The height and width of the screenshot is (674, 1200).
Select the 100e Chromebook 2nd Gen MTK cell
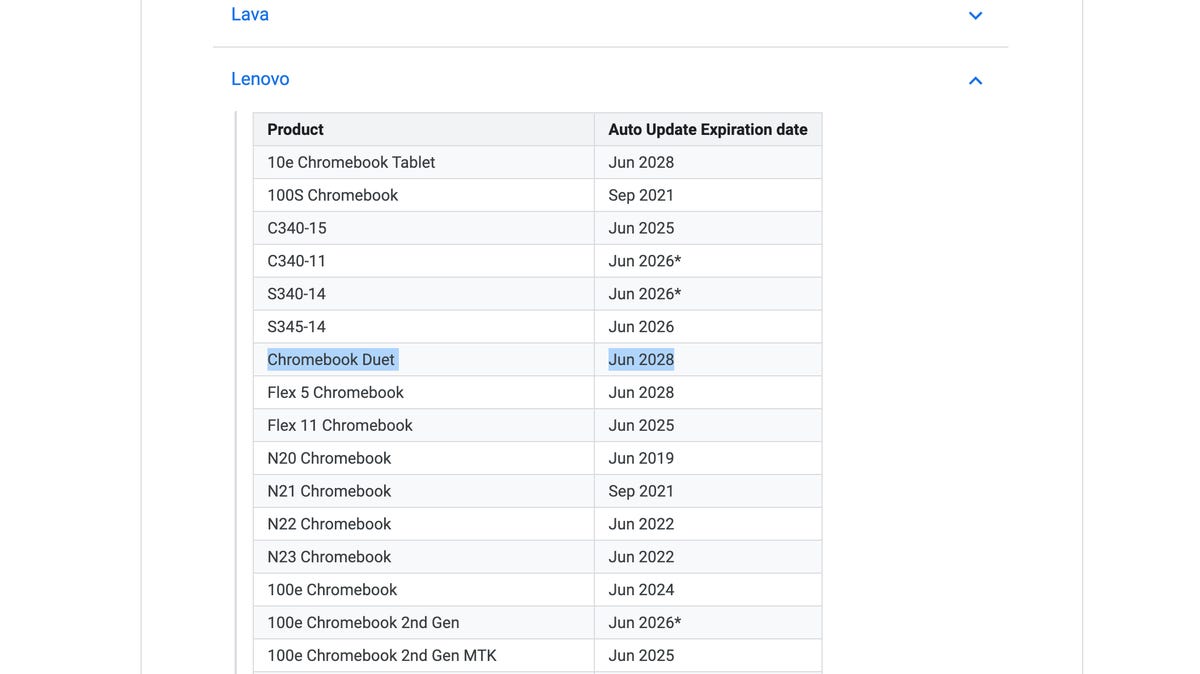tap(424, 656)
